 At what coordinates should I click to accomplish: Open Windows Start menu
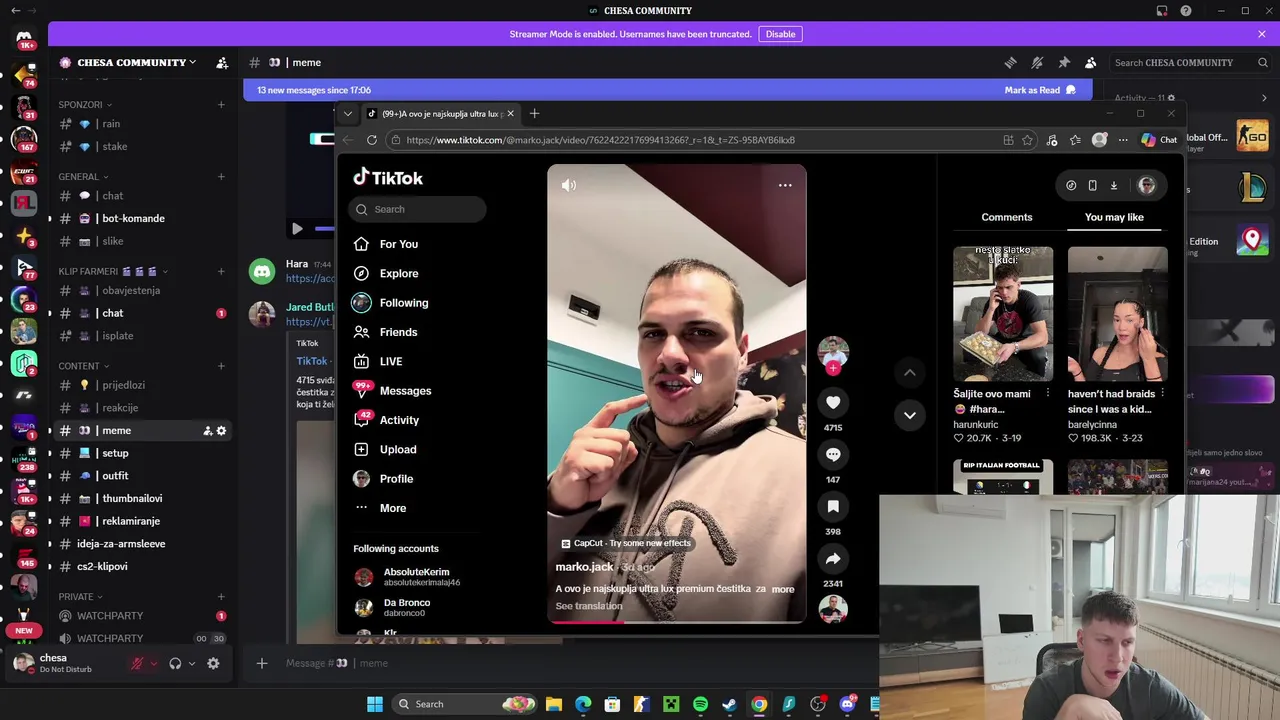(375, 704)
